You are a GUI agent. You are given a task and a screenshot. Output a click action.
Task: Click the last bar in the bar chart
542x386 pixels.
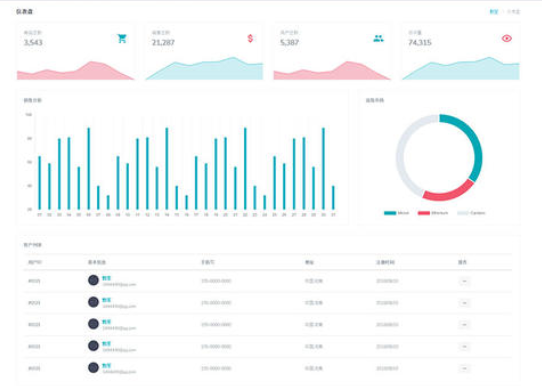333,198
